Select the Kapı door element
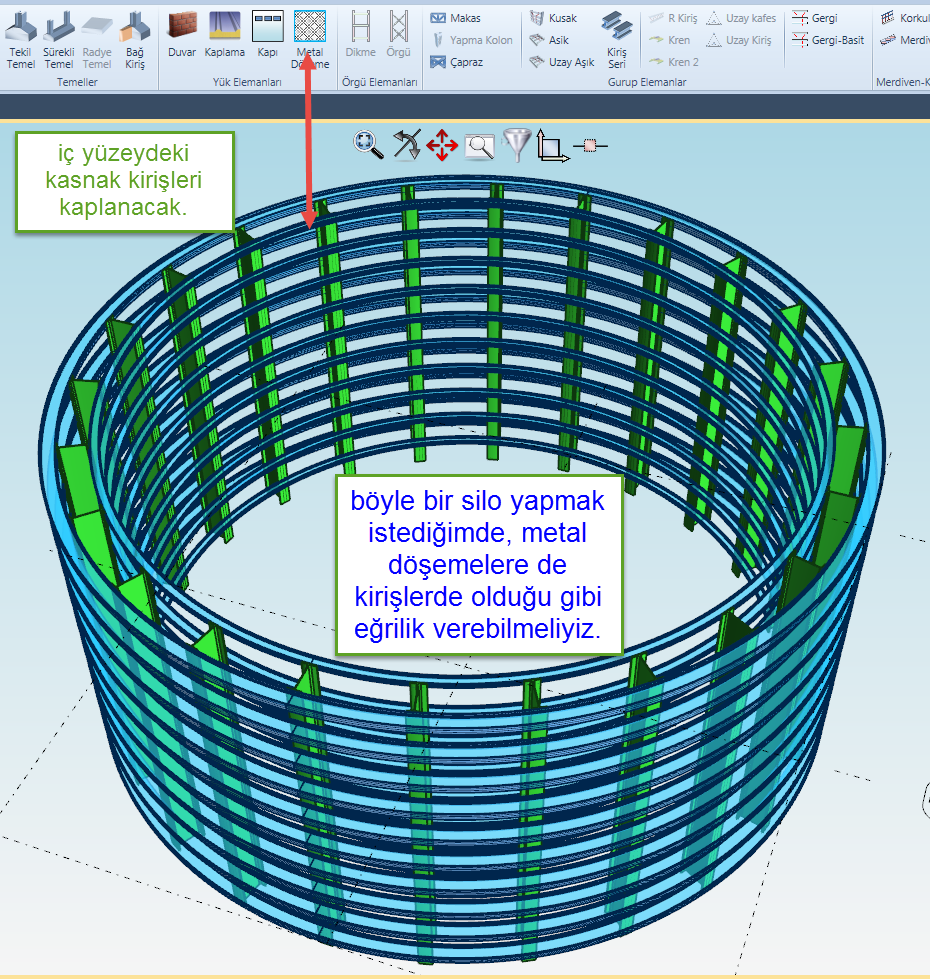The height and width of the screenshot is (979, 930). (x=268, y=36)
